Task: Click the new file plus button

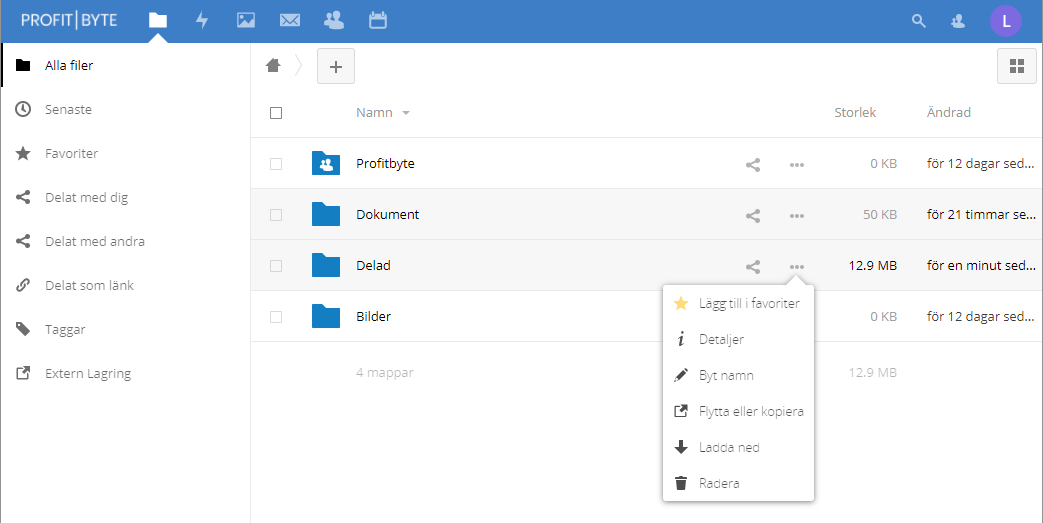Action: pos(336,66)
